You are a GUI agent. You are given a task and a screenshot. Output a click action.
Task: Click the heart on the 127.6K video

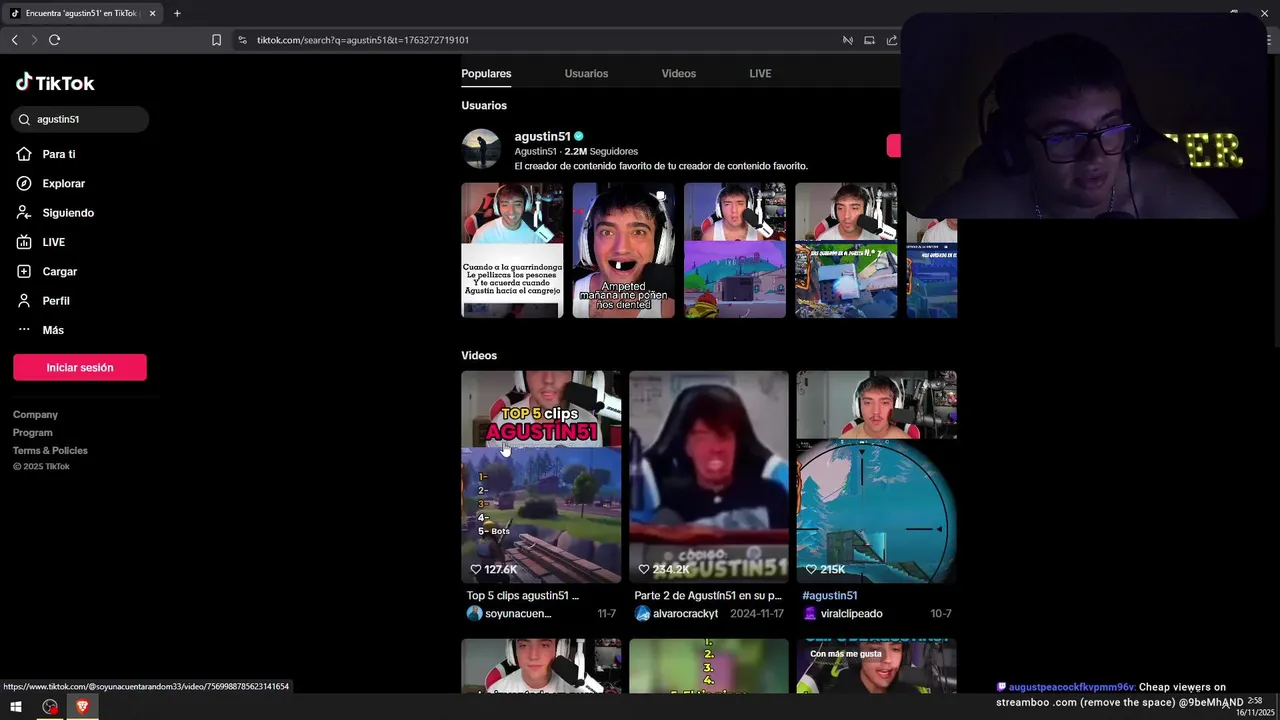(476, 569)
